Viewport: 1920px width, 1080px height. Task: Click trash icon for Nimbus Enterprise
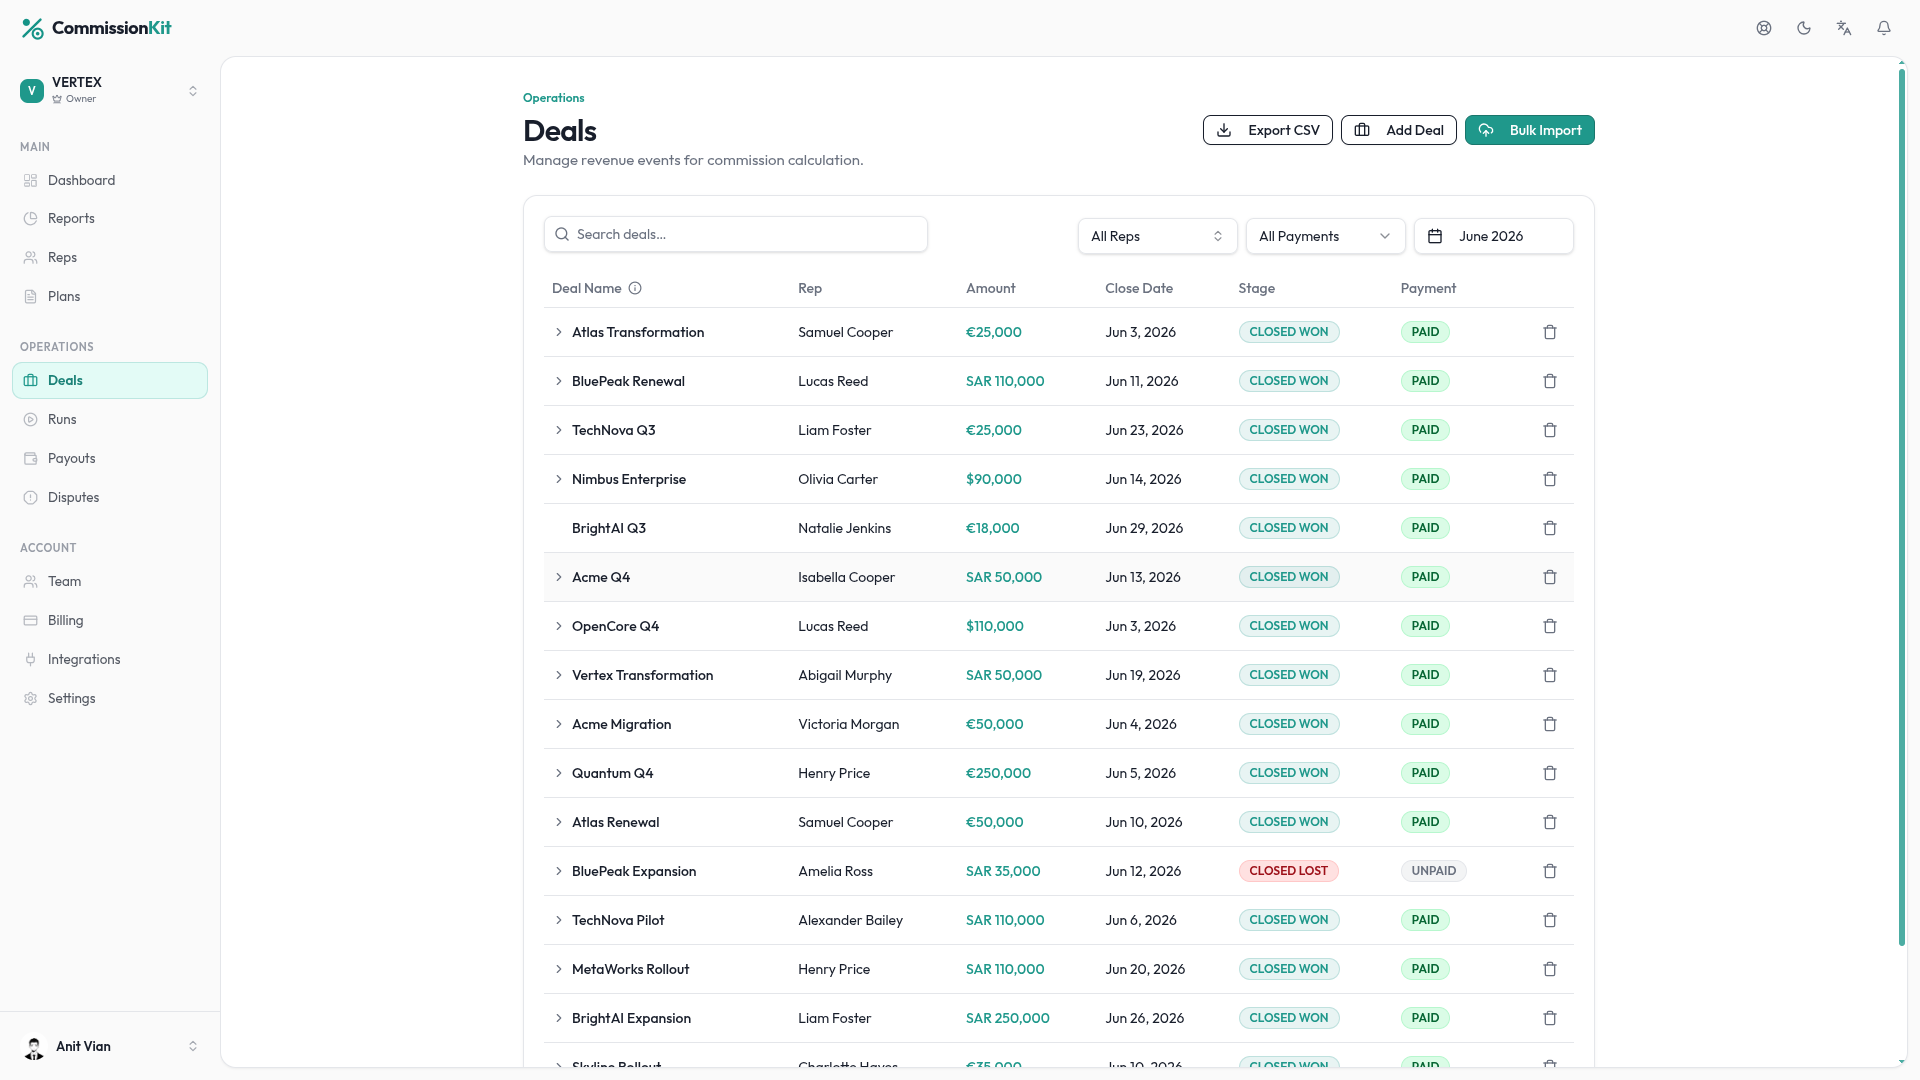coord(1550,479)
